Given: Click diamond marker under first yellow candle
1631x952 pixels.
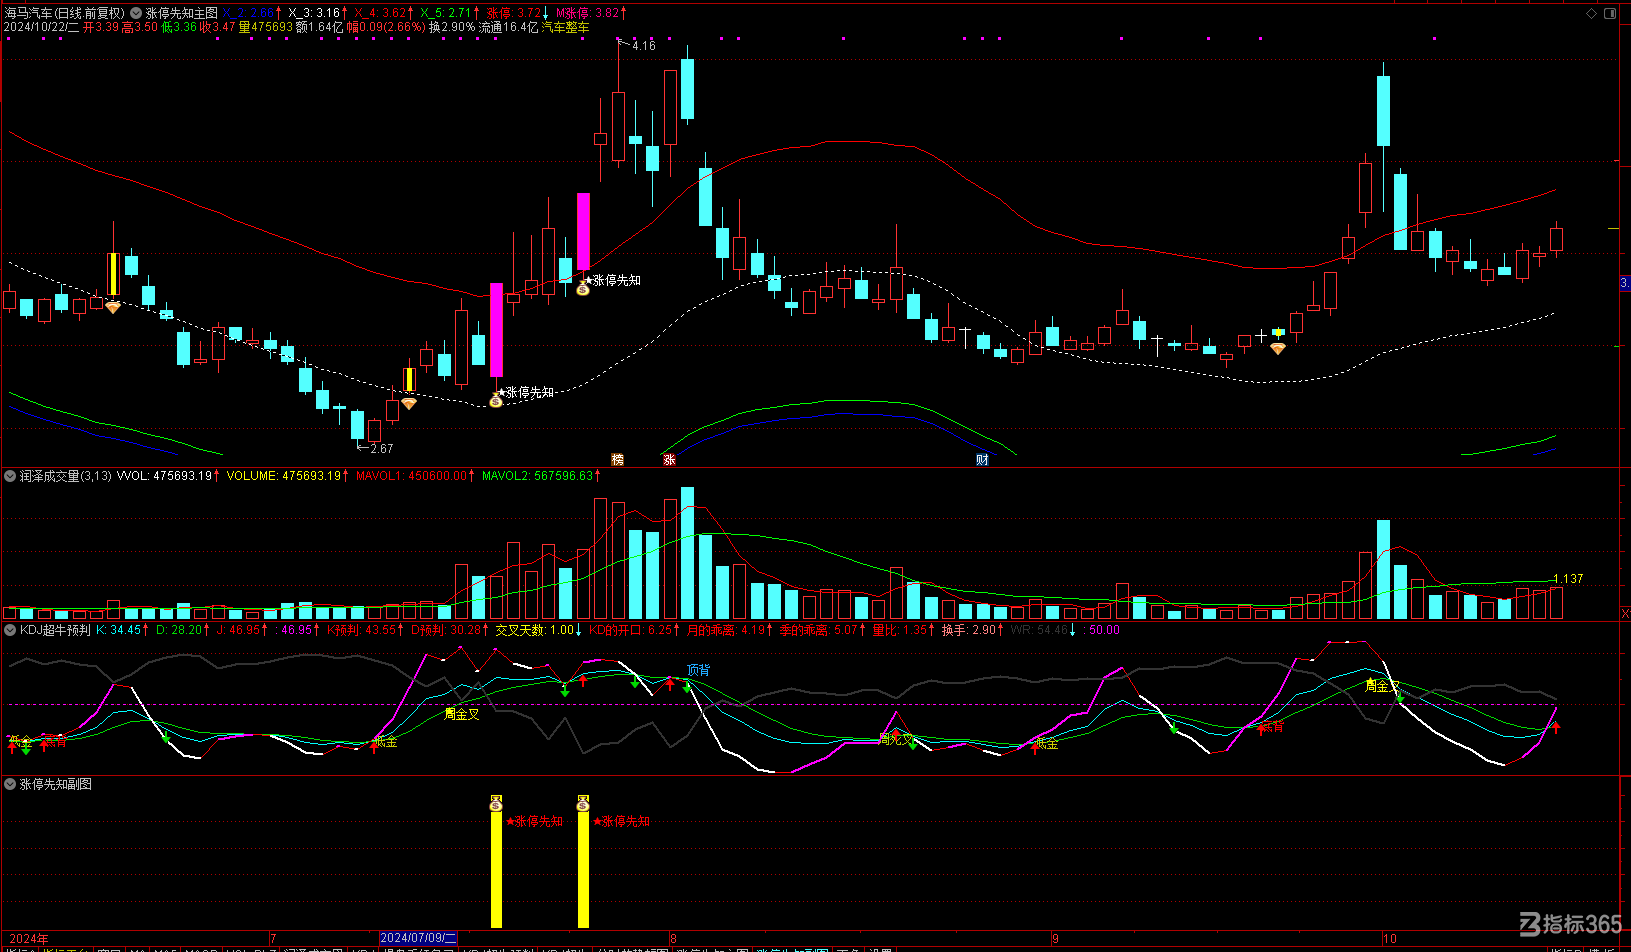Looking at the screenshot, I should pyautogui.click(x=113, y=308).
